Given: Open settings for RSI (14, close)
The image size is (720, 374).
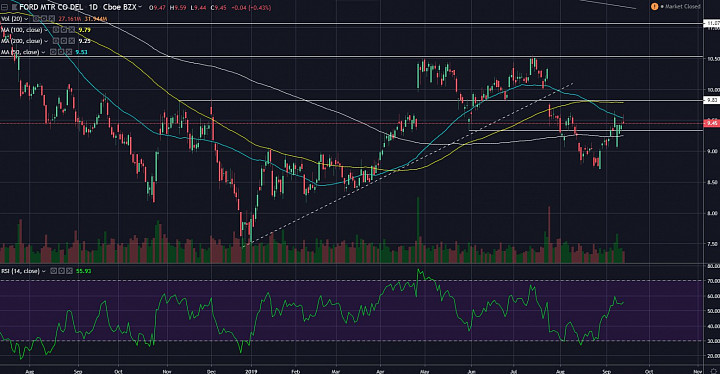Looking at the screenshot, I should click(61, 271).
